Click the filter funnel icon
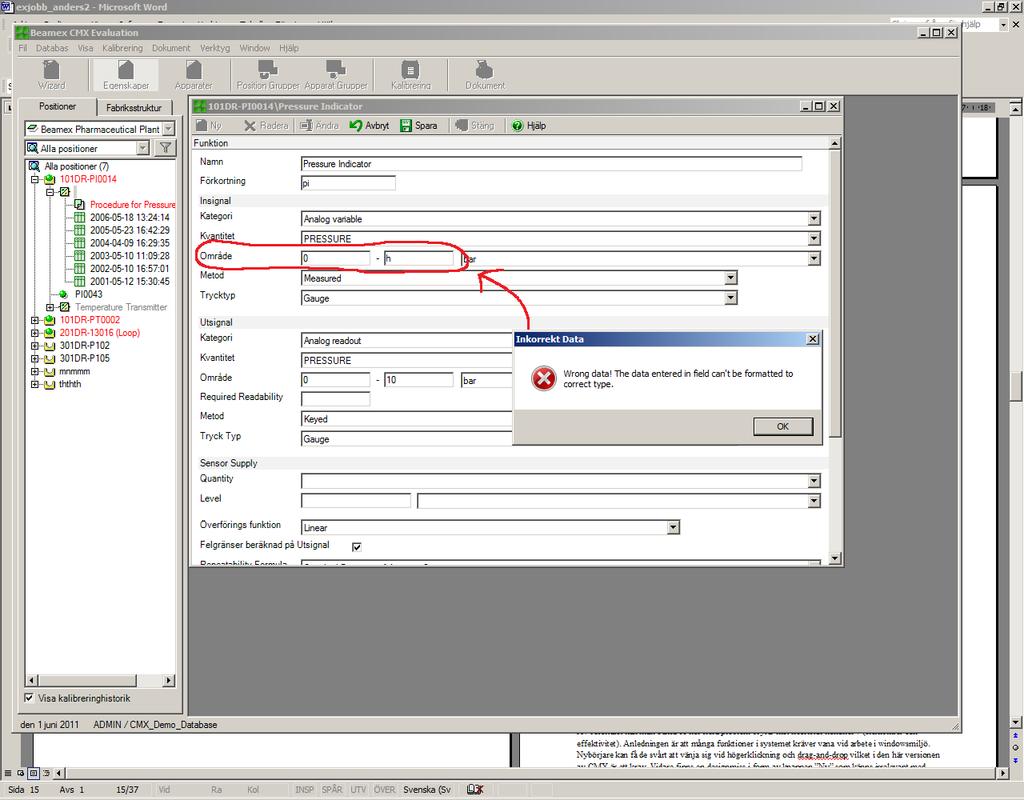Viewport: 1024px width, 800px height. click(x=166, y=148)
